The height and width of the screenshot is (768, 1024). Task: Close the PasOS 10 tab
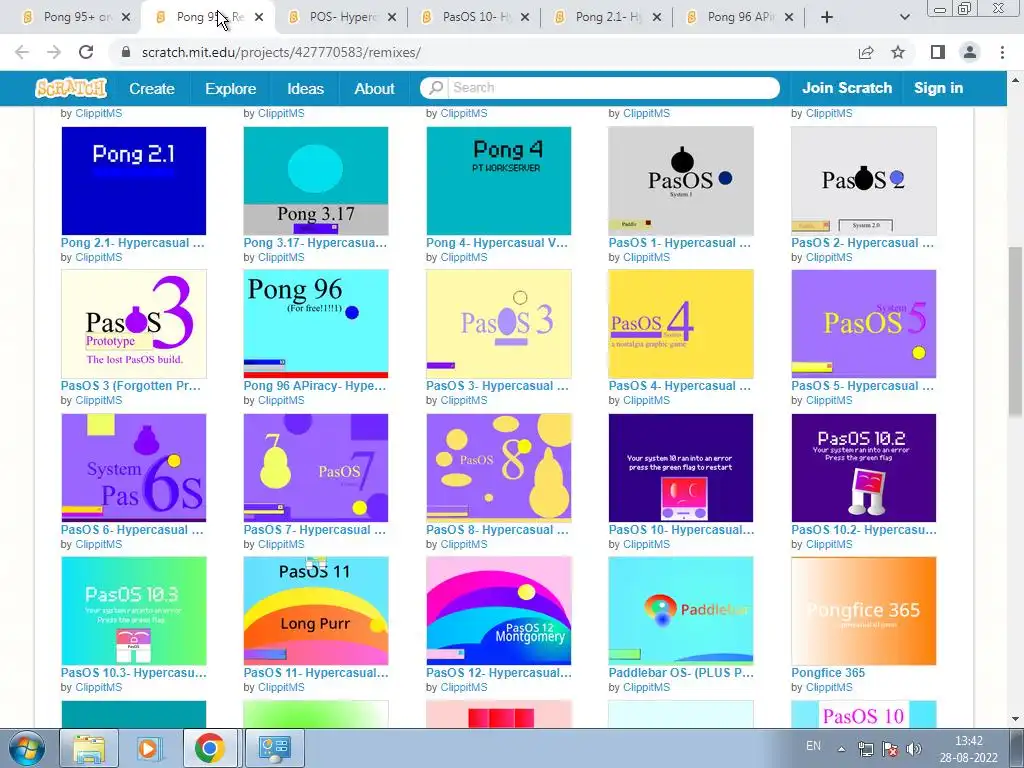pyautogui.click(x=524, y=18)
